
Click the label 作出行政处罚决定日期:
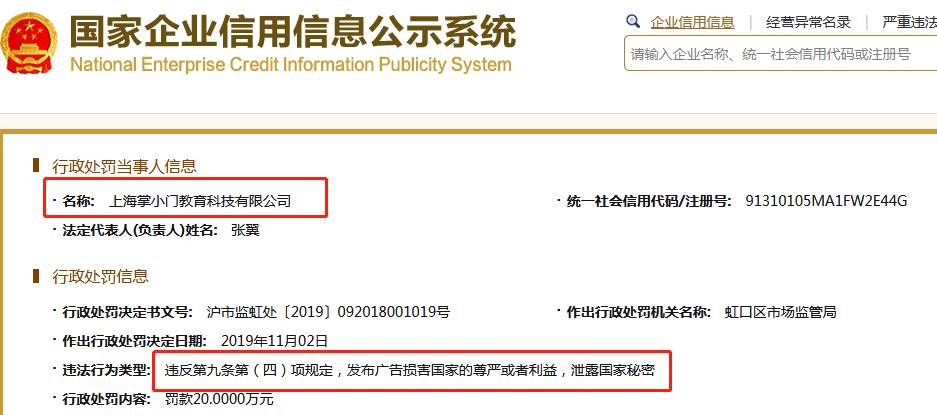(134, 341)
